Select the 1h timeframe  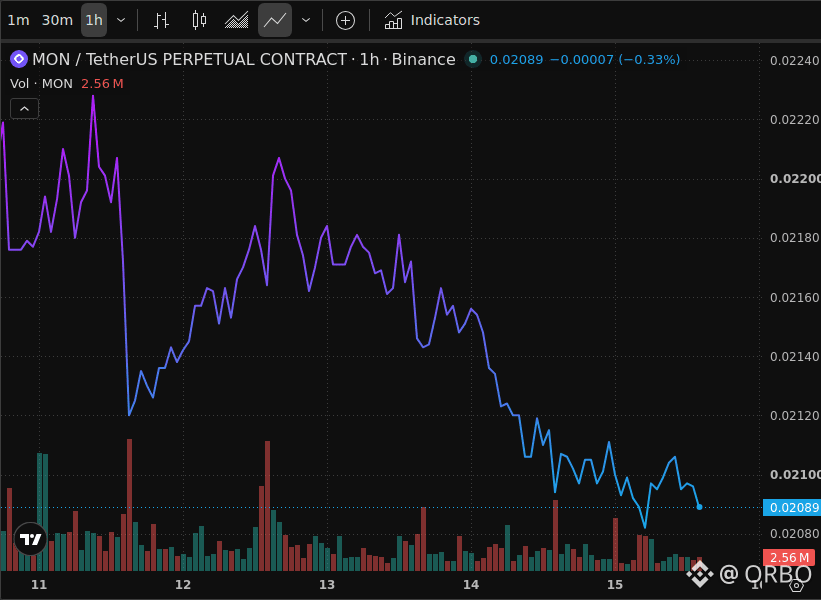pyautogui.click(x=94, y=20)
